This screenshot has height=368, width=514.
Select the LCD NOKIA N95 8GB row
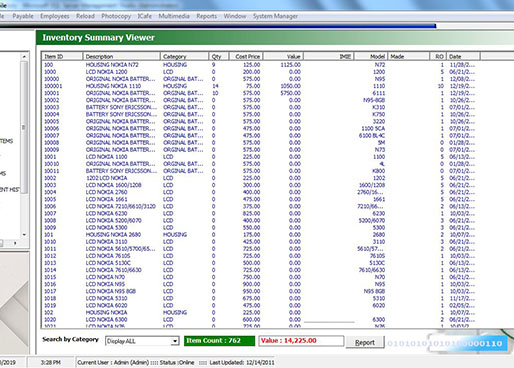point(260,291)
